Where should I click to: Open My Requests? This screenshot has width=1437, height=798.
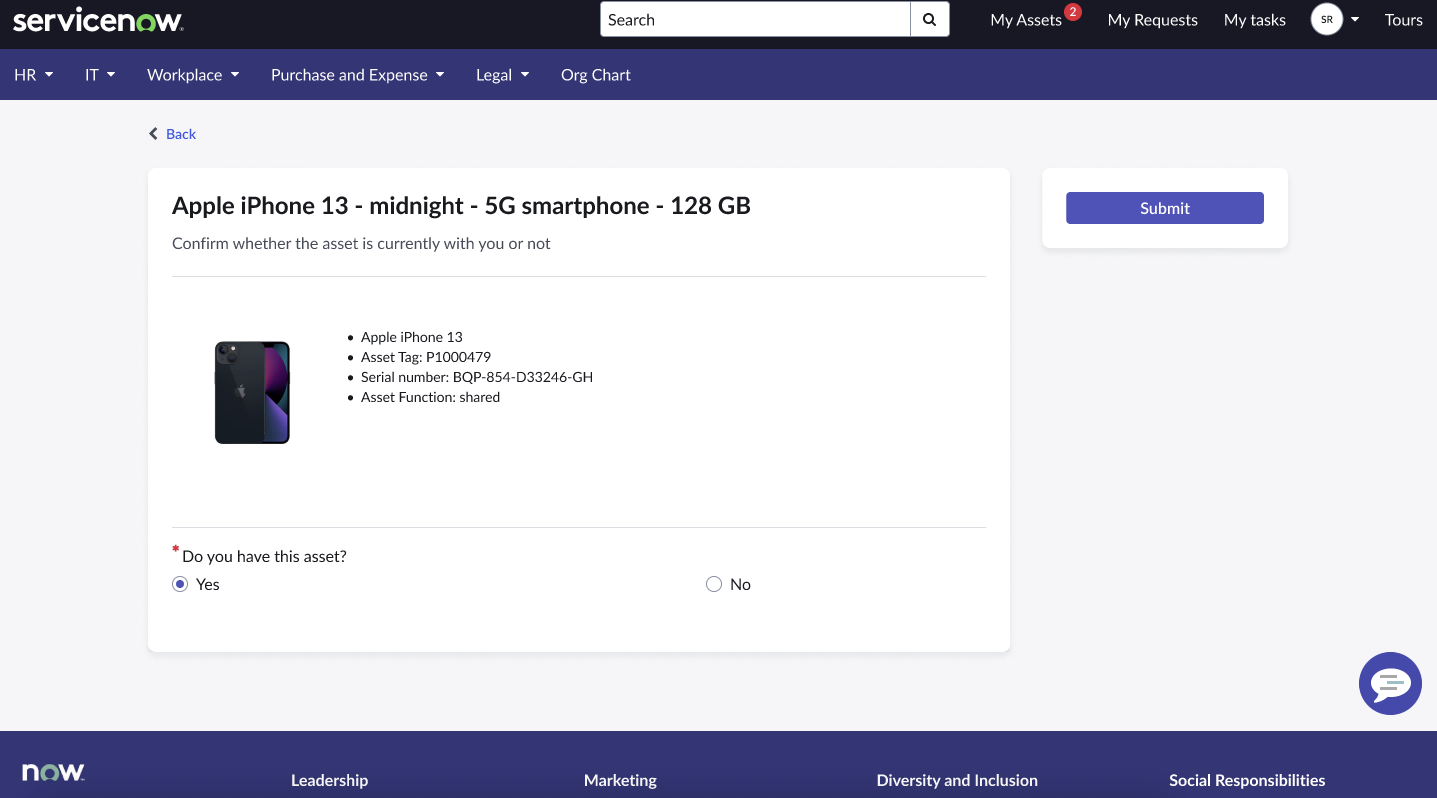pyautogui.click(x=1153, y=20)
